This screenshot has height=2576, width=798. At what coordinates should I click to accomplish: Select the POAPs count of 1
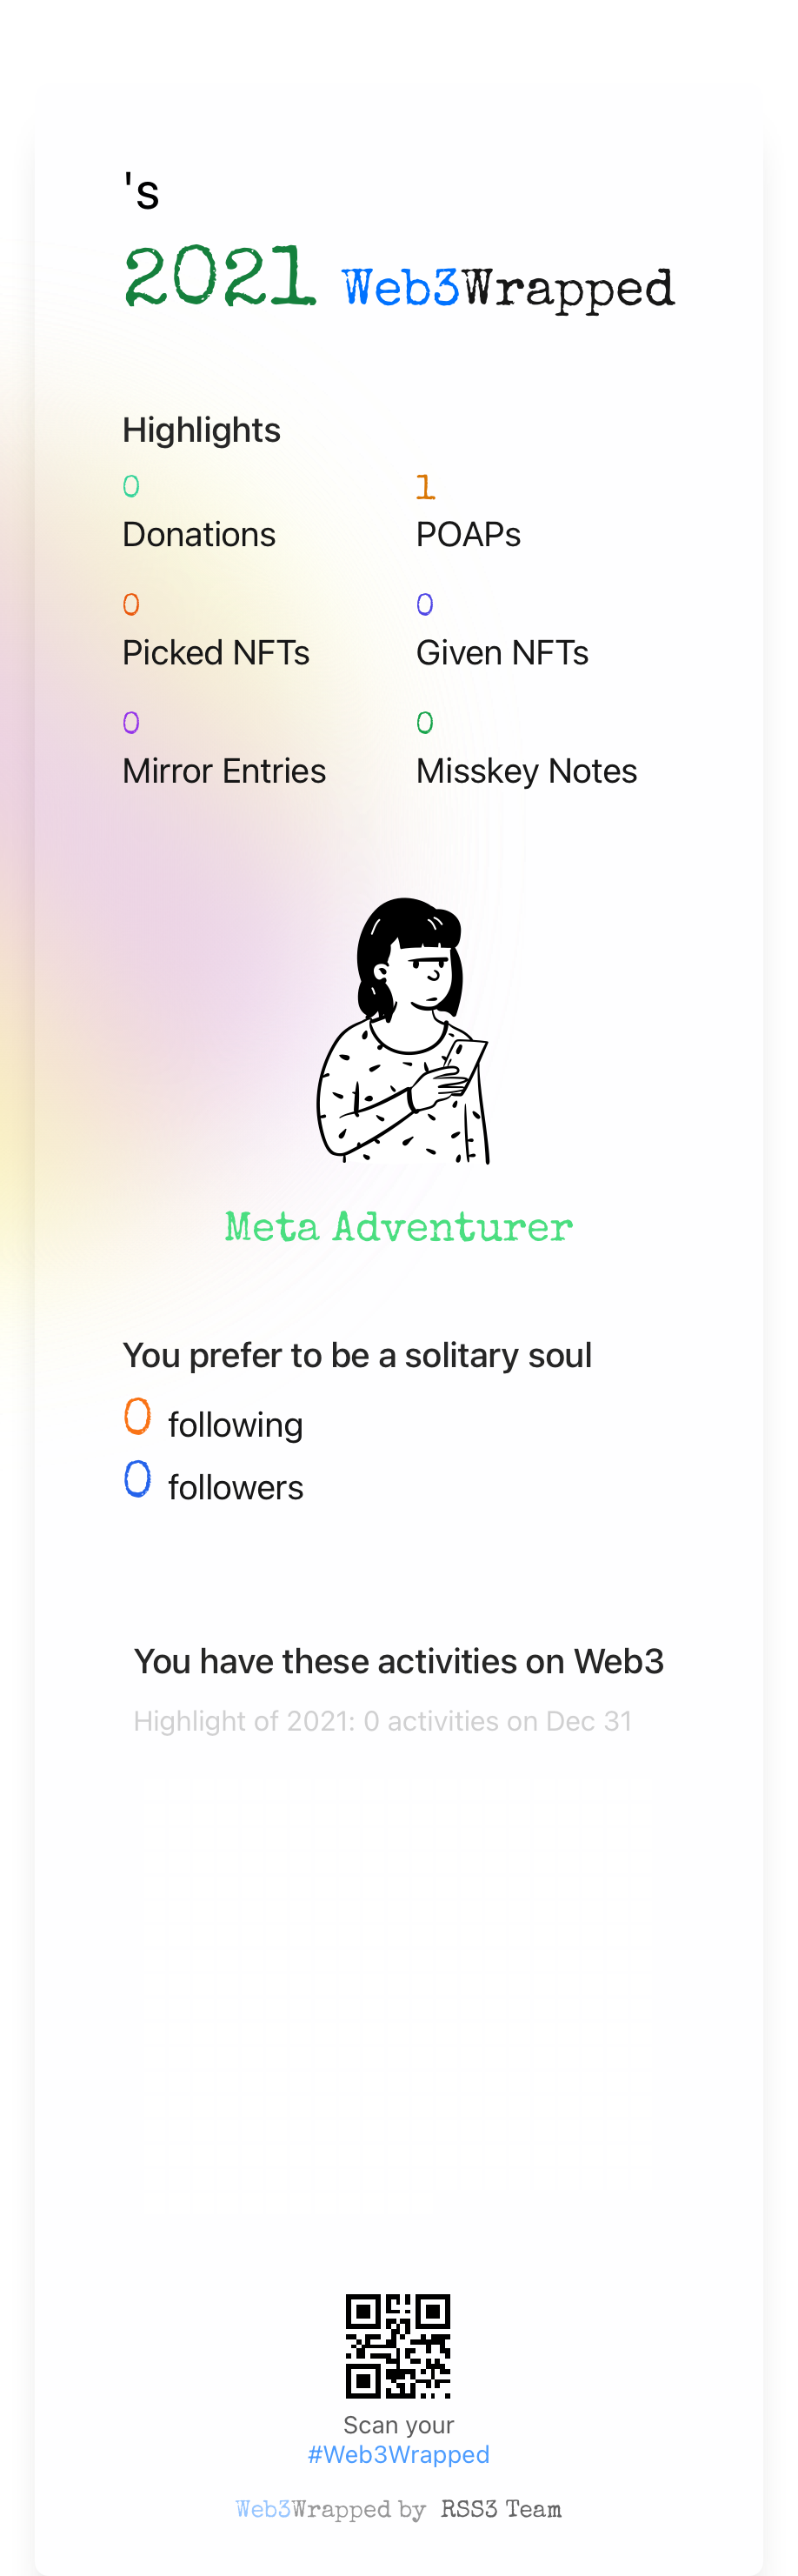(x=425, y=487)
